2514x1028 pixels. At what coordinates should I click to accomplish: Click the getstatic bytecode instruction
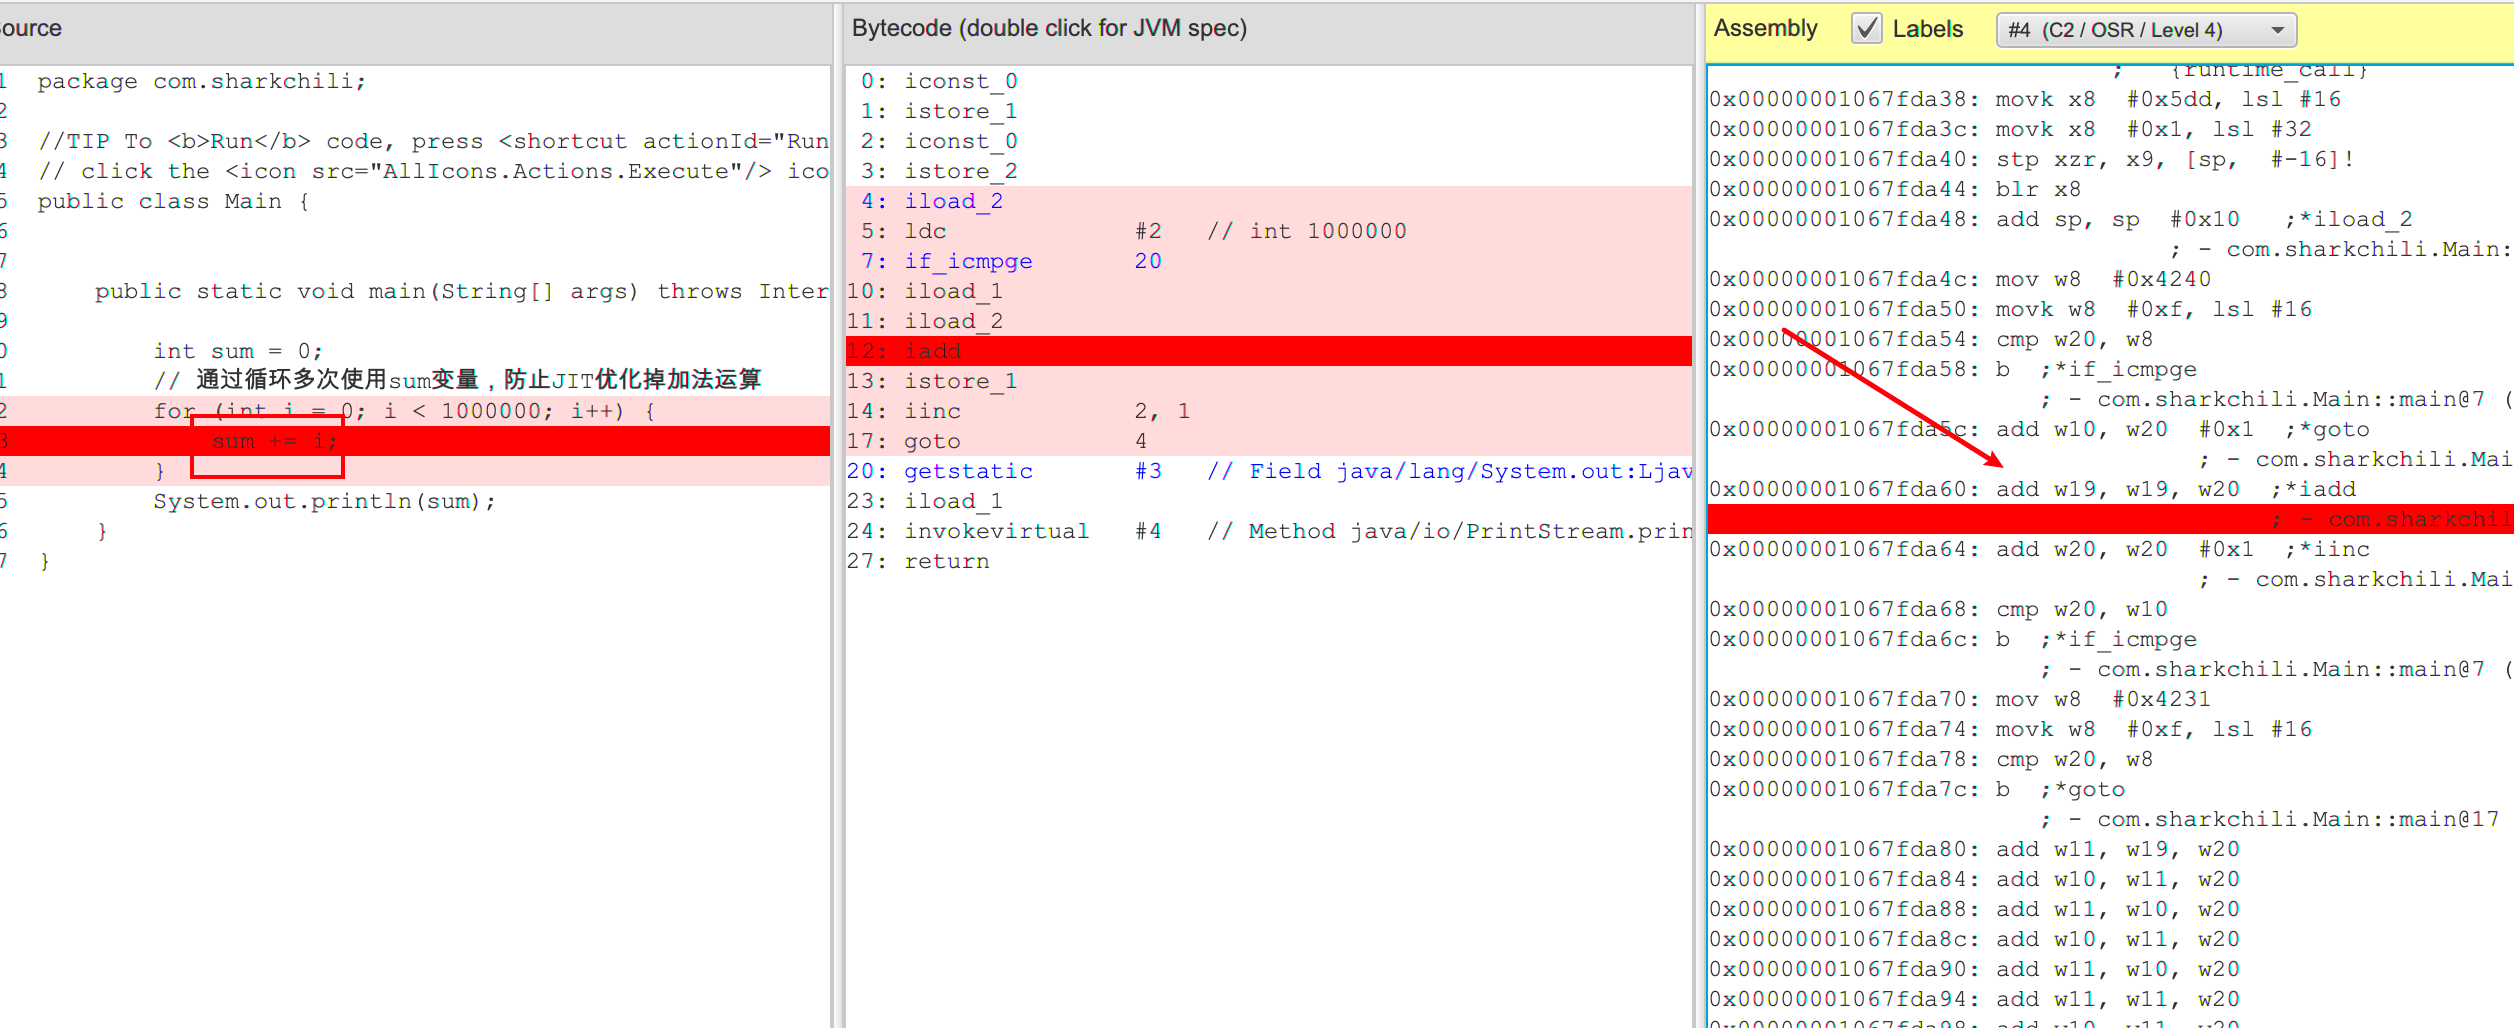pos(967,471)
